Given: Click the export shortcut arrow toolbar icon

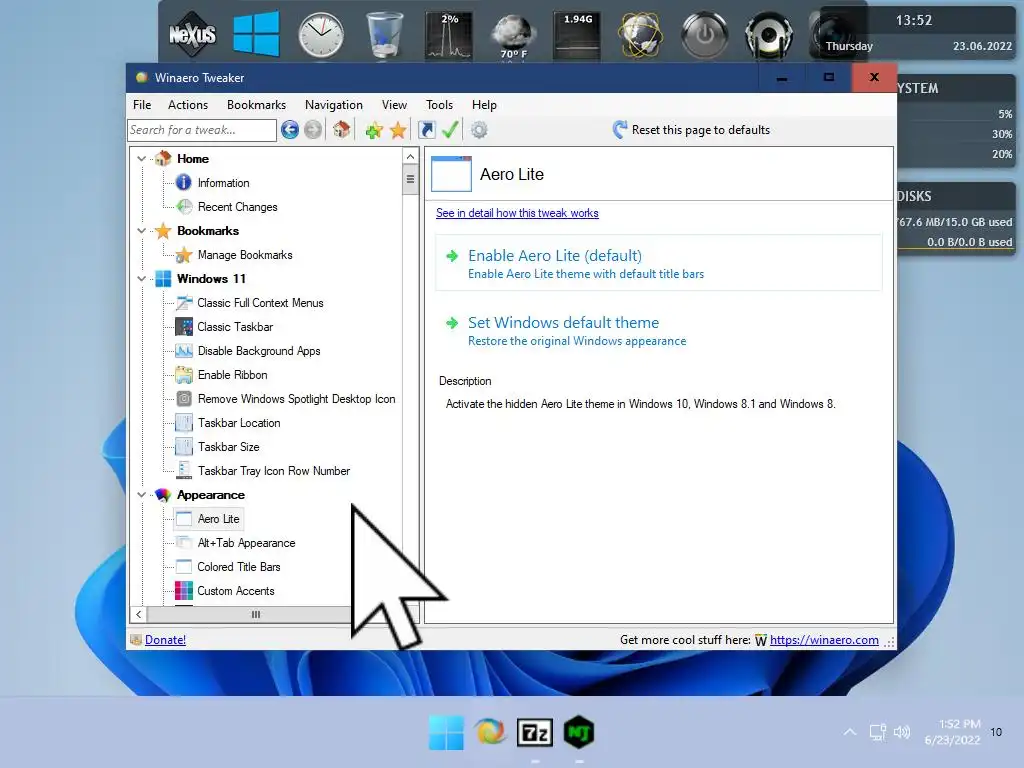Looking at the screenshot, I should 426,130.
